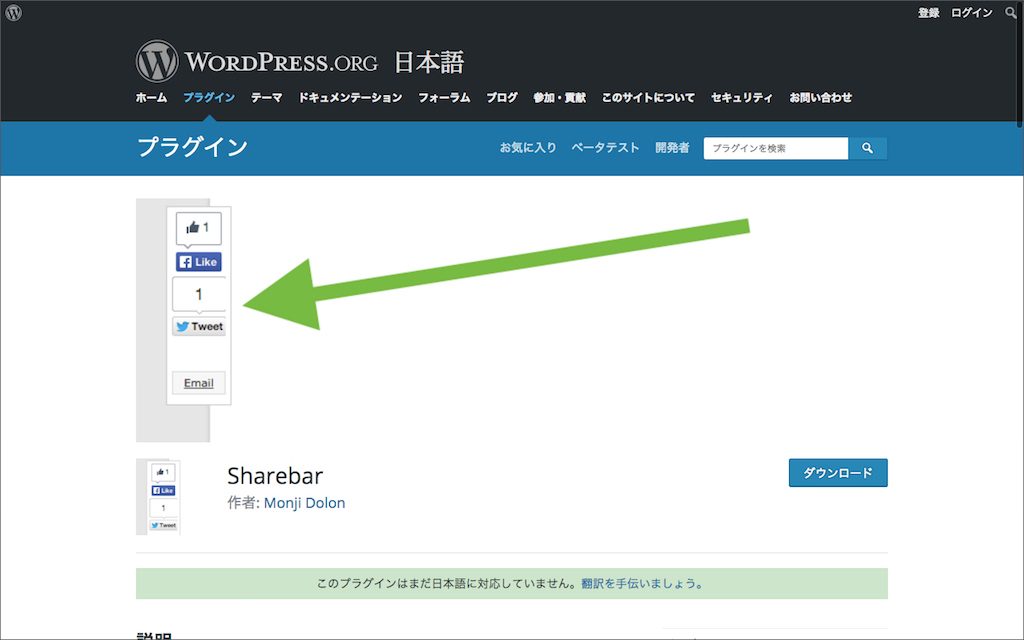The width and height of the screenshot is (1024, 640).
Task: Click the tweet count box showing 1
Action: click(x=199, y=295)
